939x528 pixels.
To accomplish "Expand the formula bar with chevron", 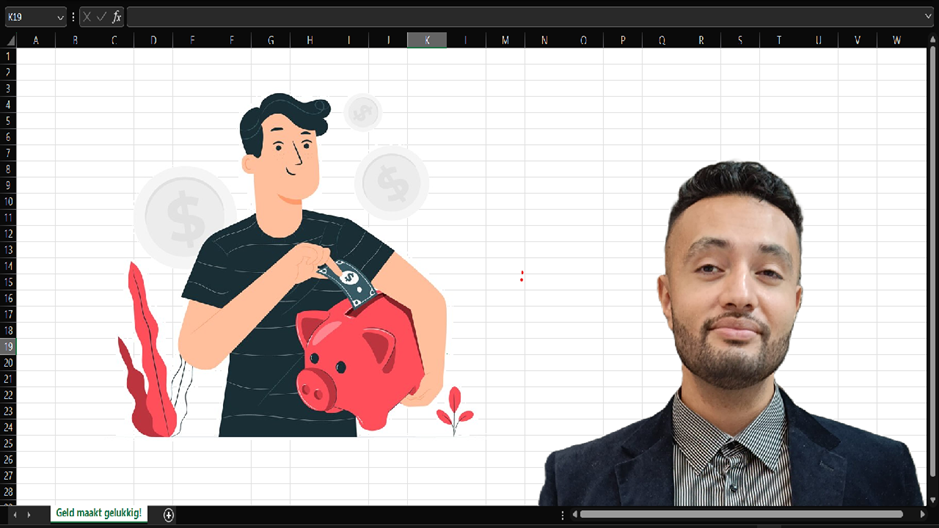I will [928, 17].
